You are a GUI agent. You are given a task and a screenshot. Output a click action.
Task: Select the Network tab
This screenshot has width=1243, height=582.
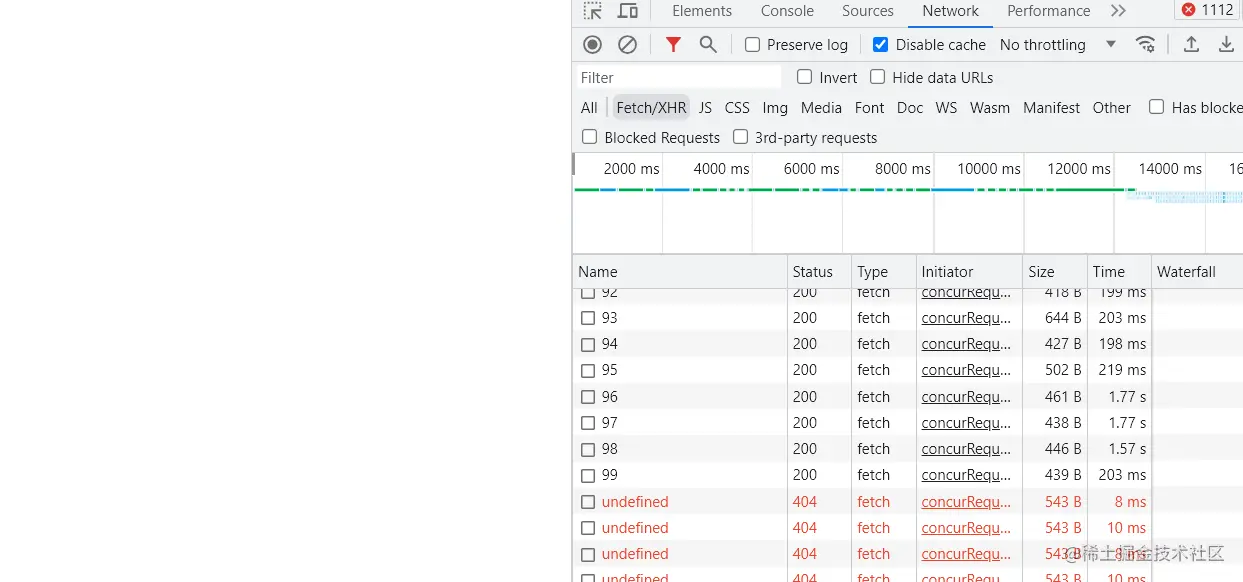coord(950,11)
